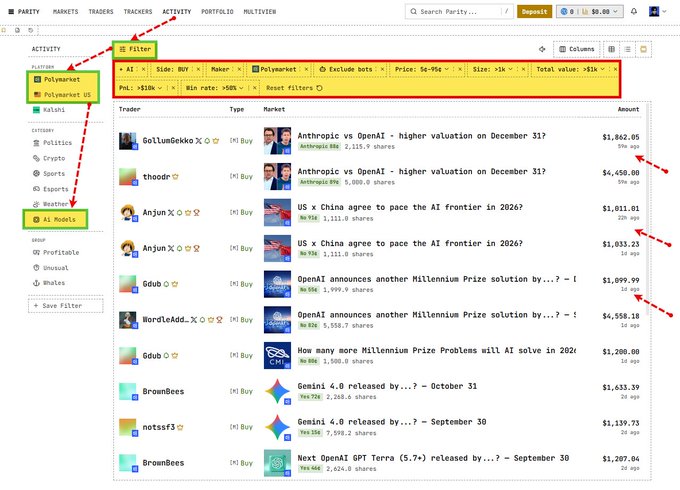Remove the Win rate filter chip
This screenshot has height=490, width=680.
point(255,88)
